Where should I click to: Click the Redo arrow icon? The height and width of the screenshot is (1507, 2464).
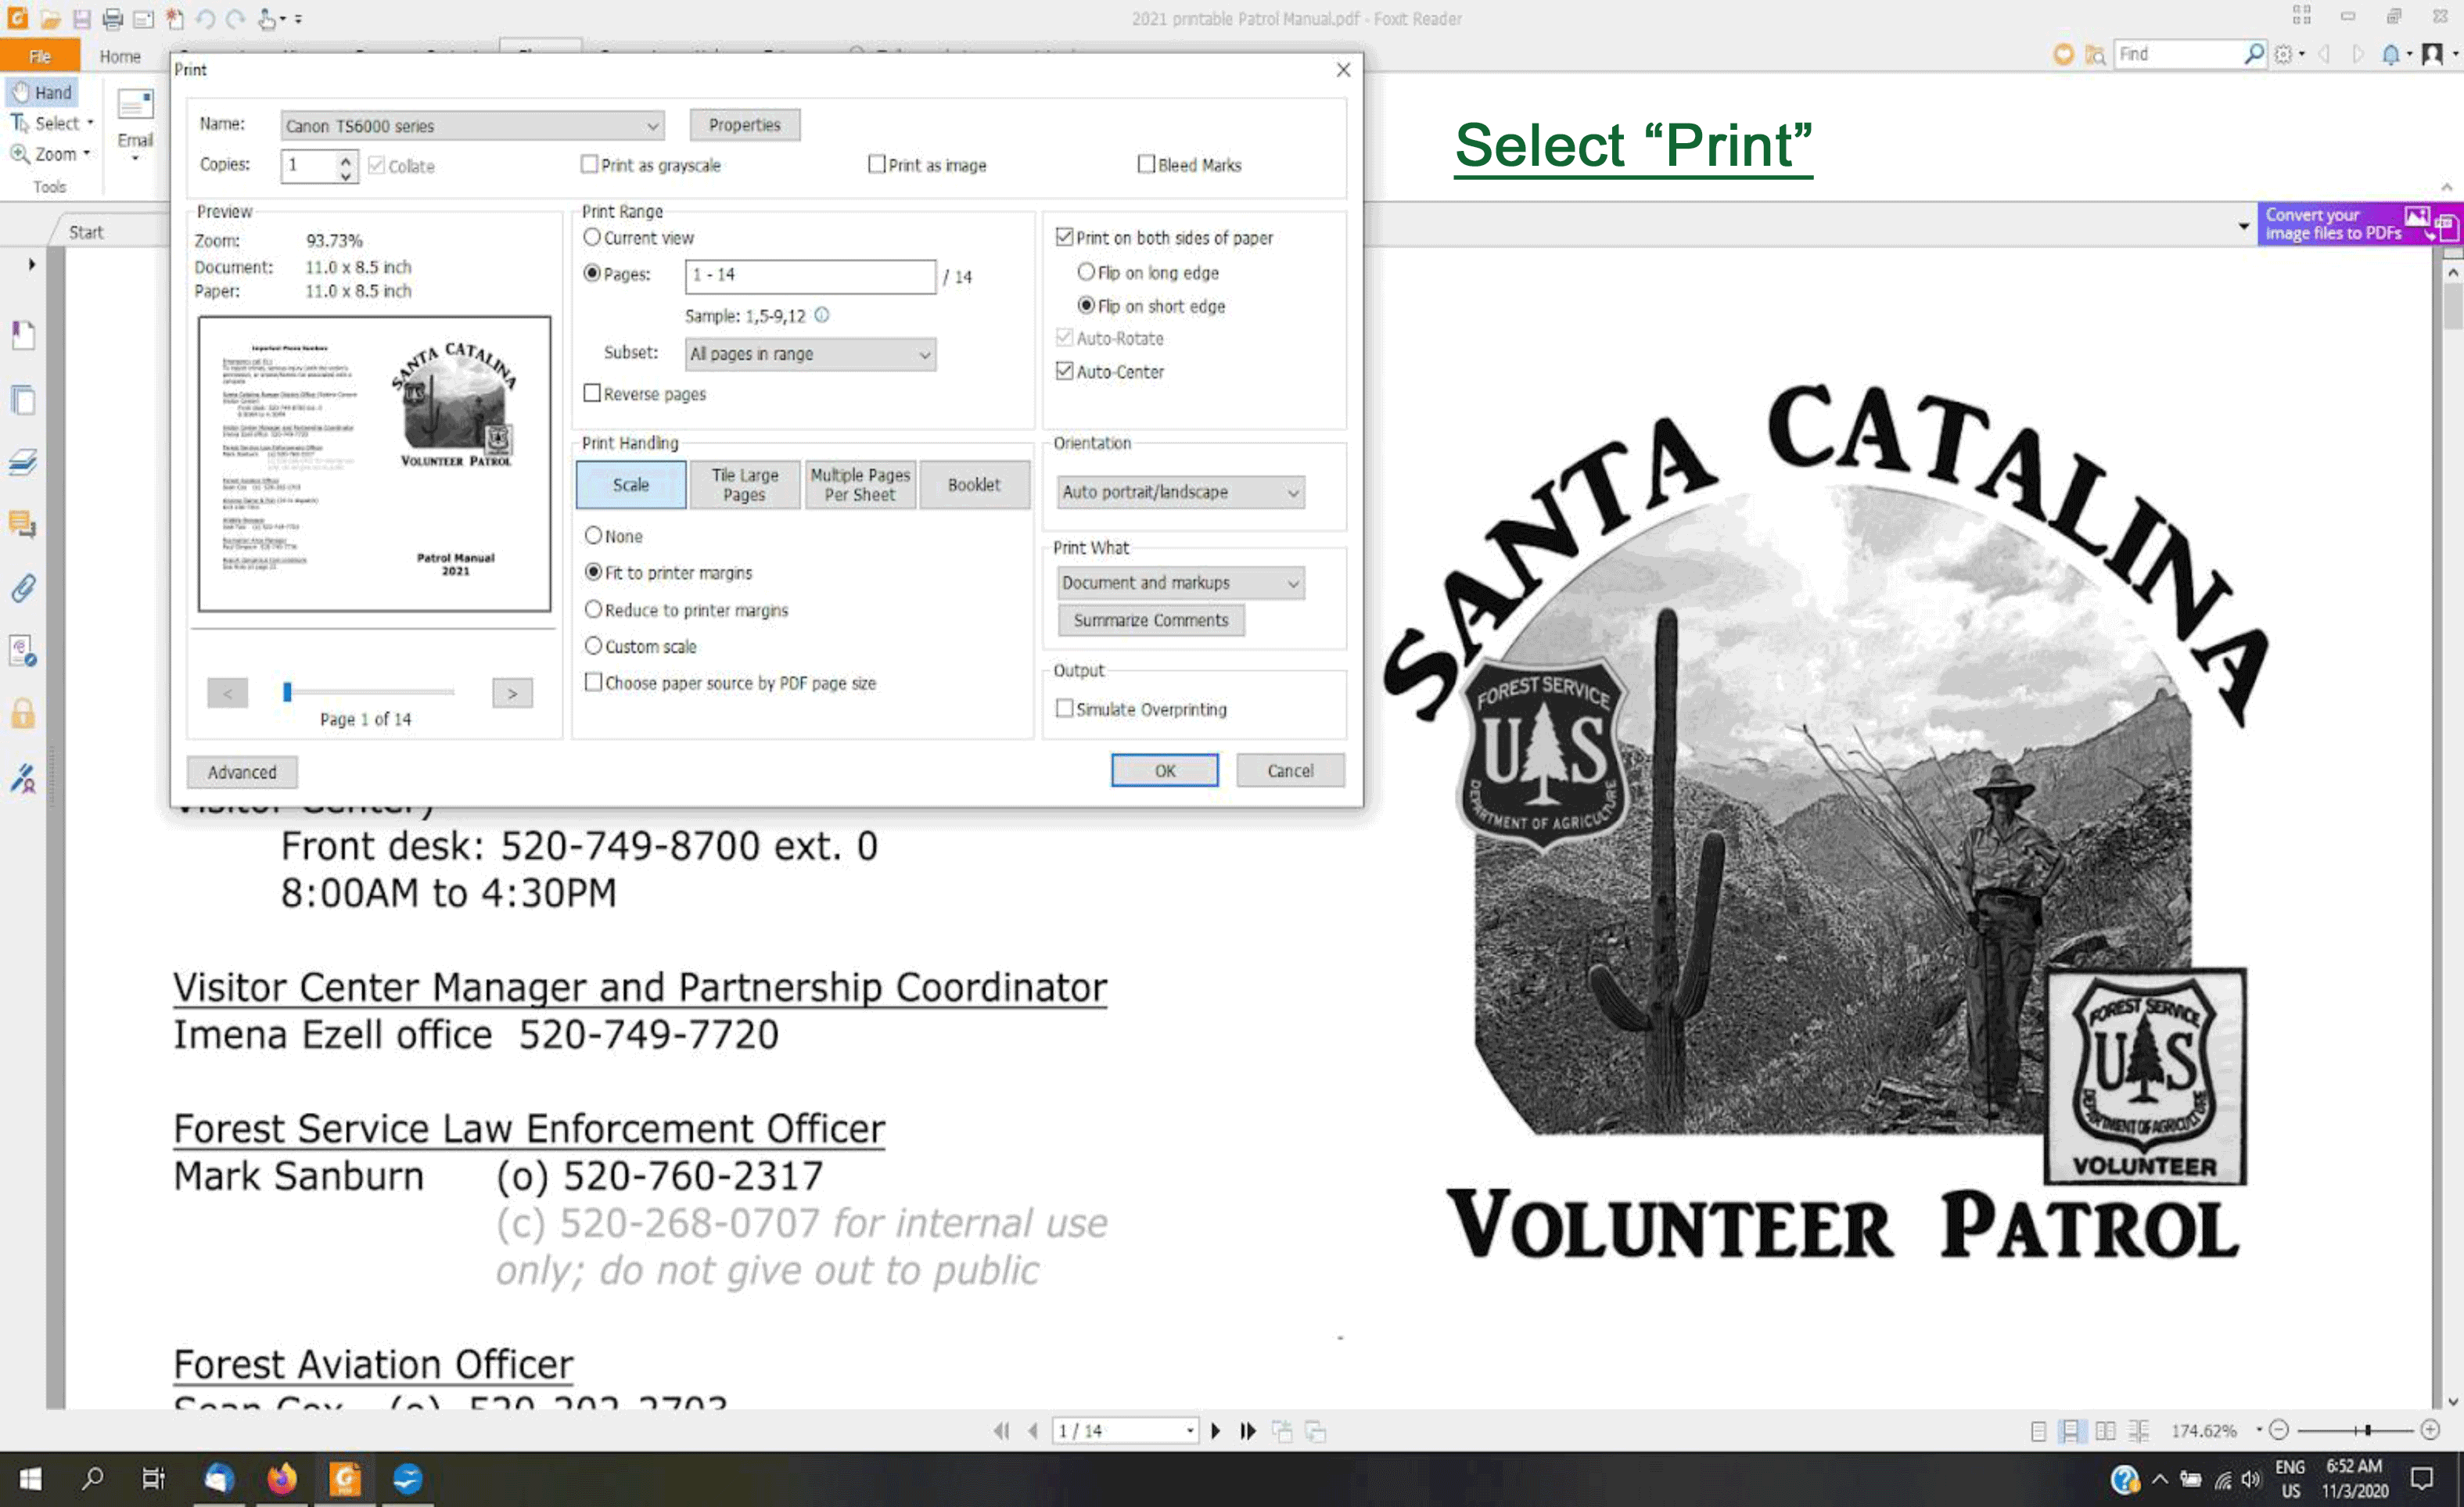click(235, 18)
